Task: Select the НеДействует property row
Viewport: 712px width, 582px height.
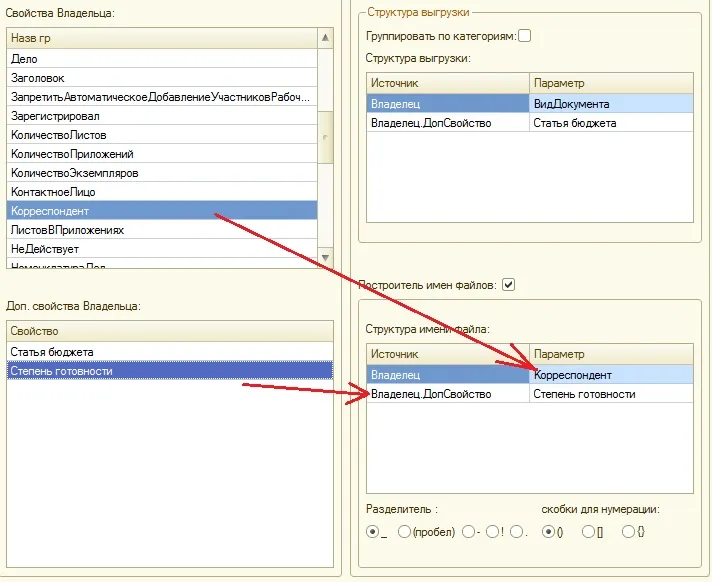Action: coord(162,249)
